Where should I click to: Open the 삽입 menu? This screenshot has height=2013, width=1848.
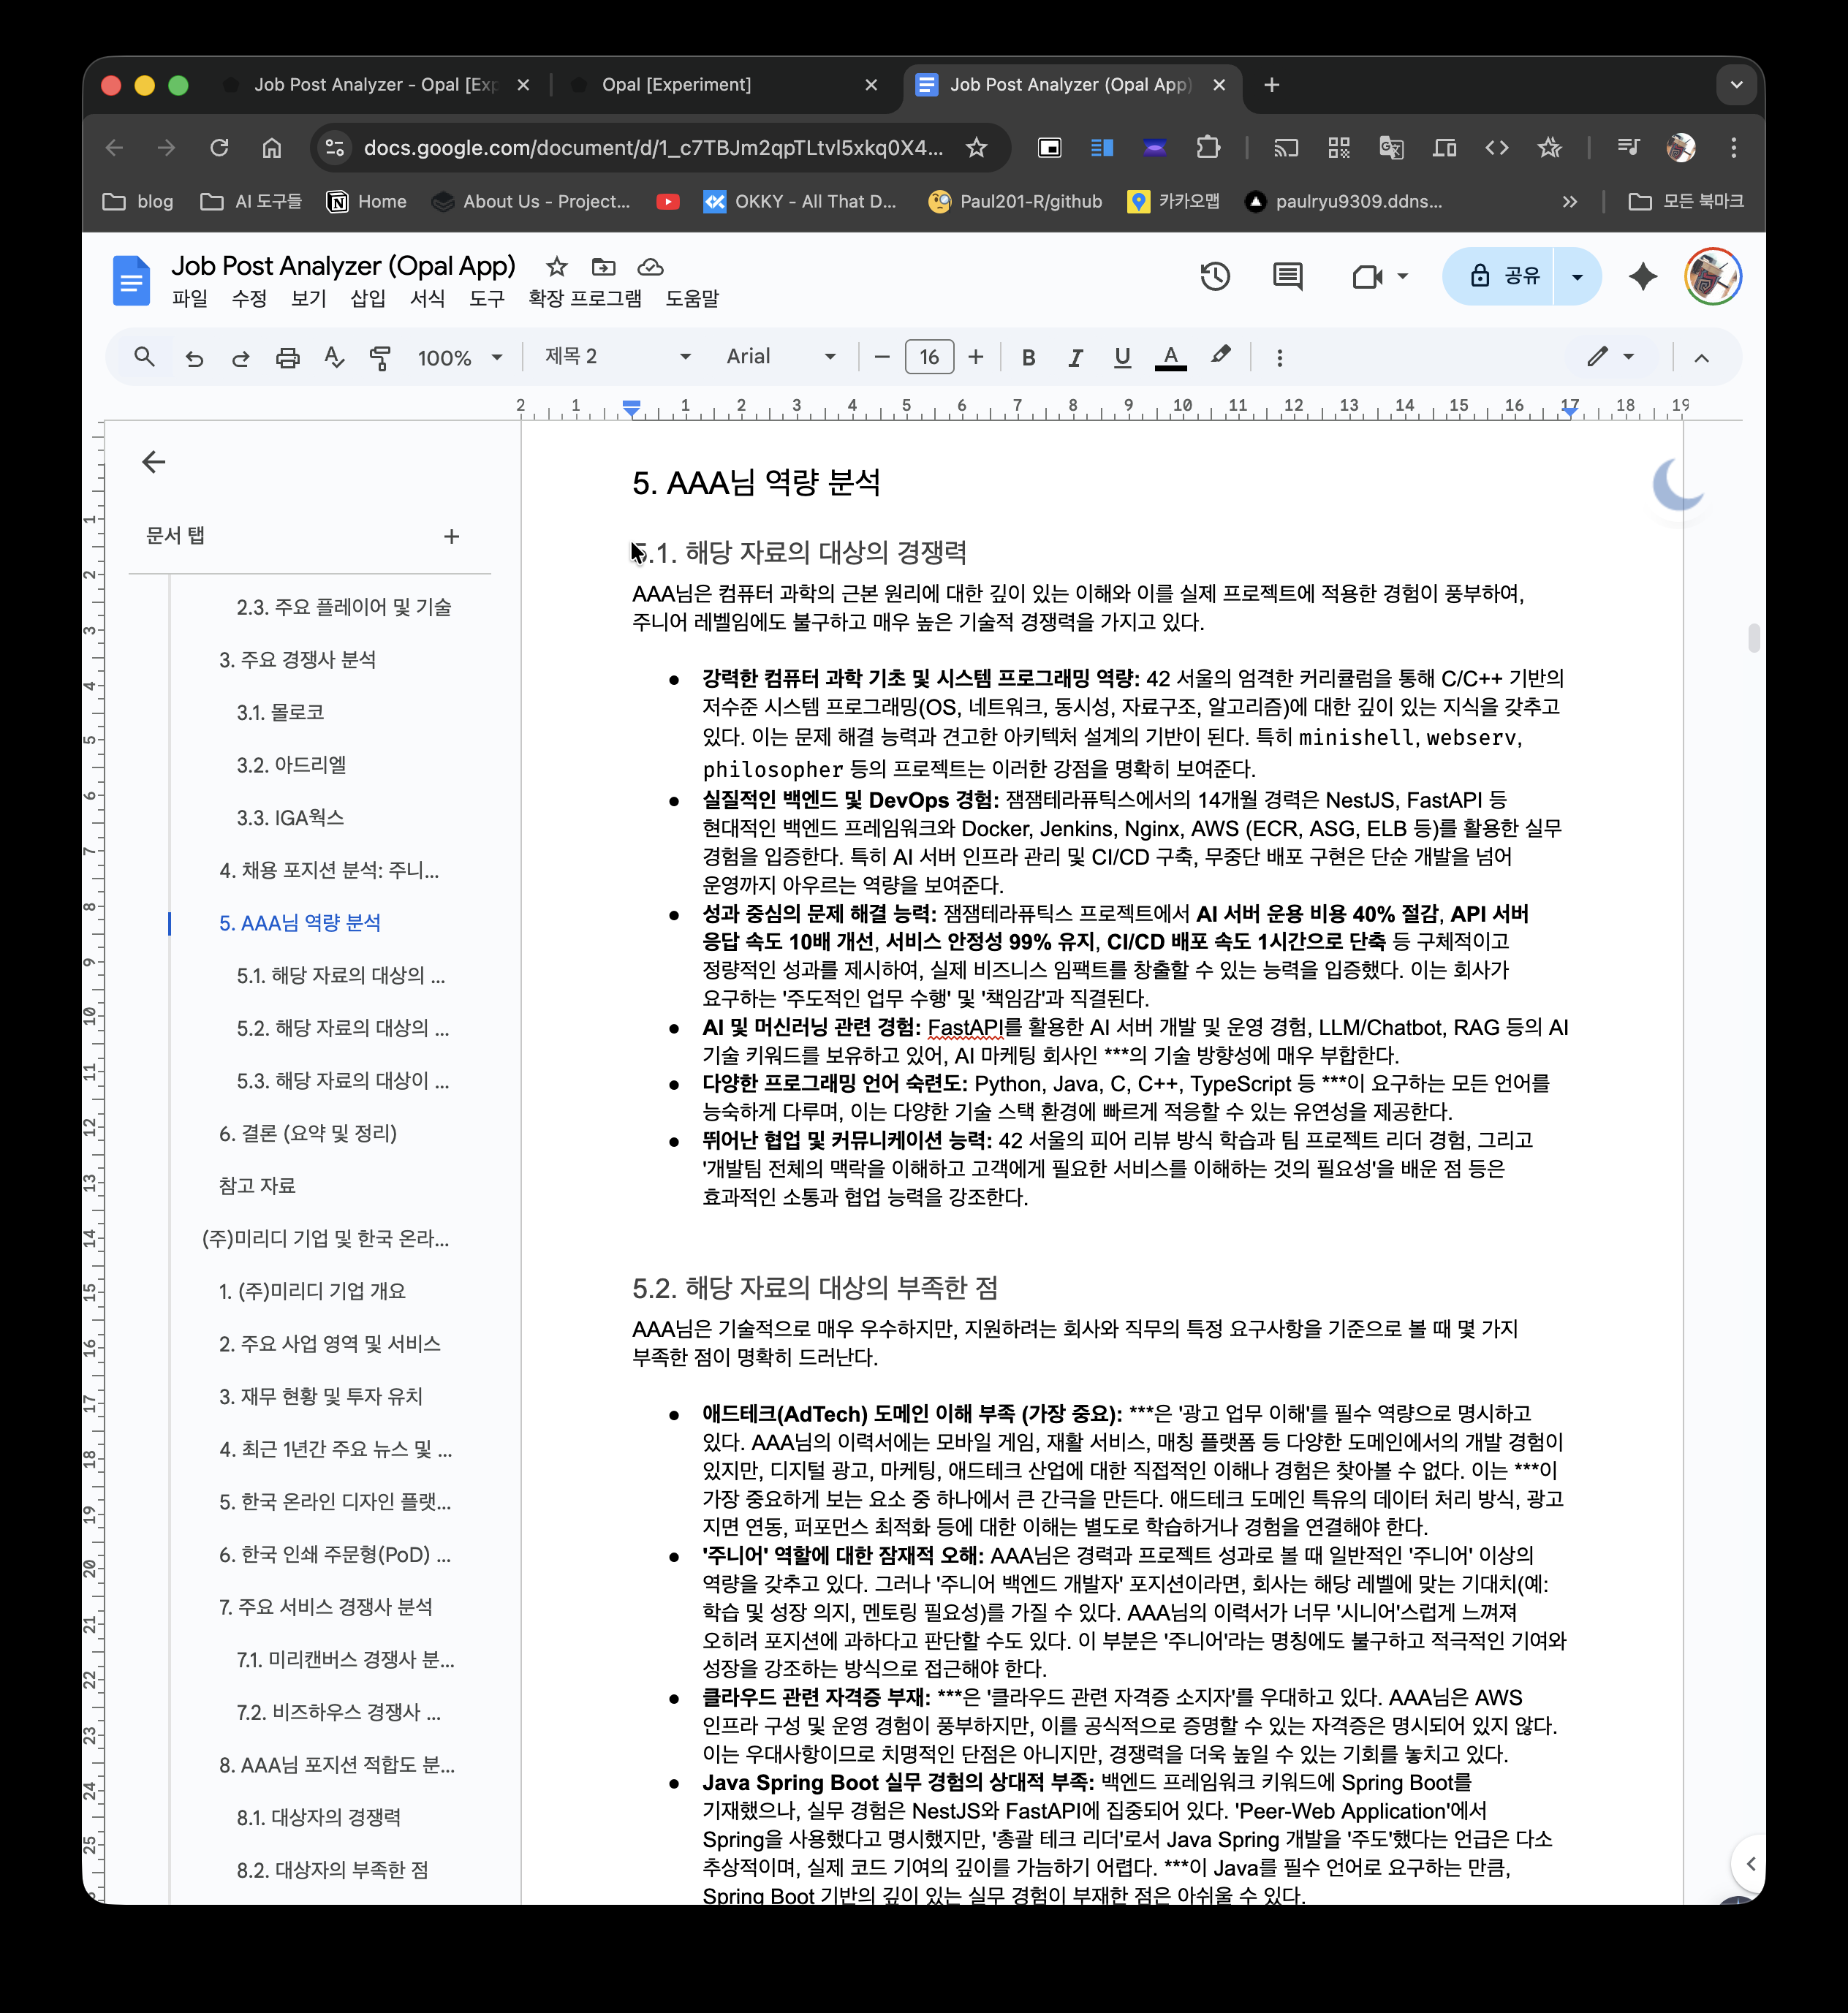[x=368, y=298]
